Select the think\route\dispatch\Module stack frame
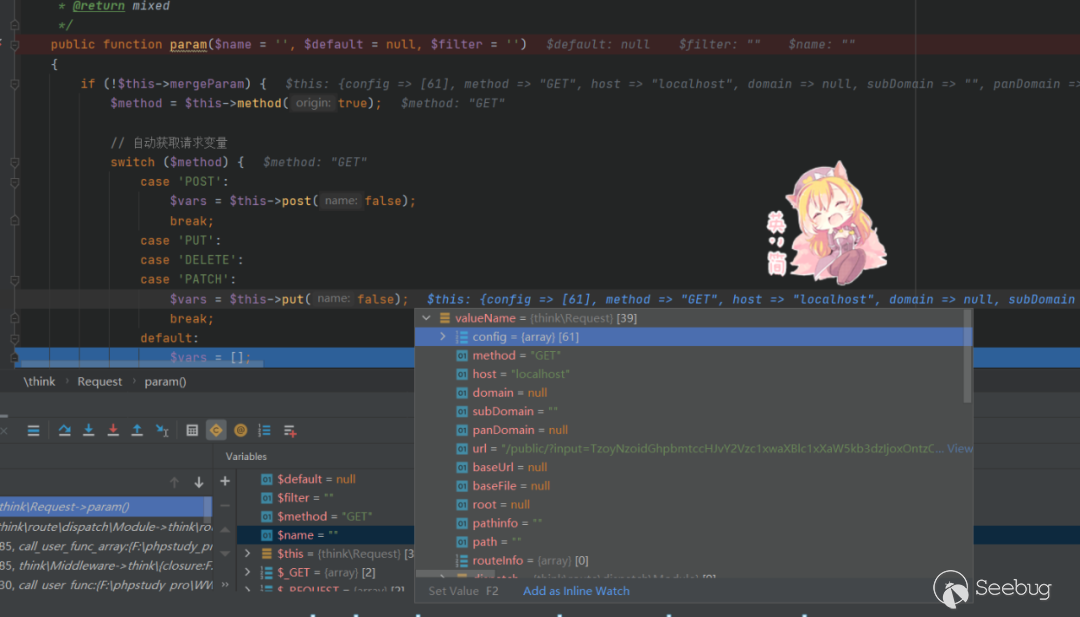This screenshot has width=1080, height=617. (x=105, y=527)
